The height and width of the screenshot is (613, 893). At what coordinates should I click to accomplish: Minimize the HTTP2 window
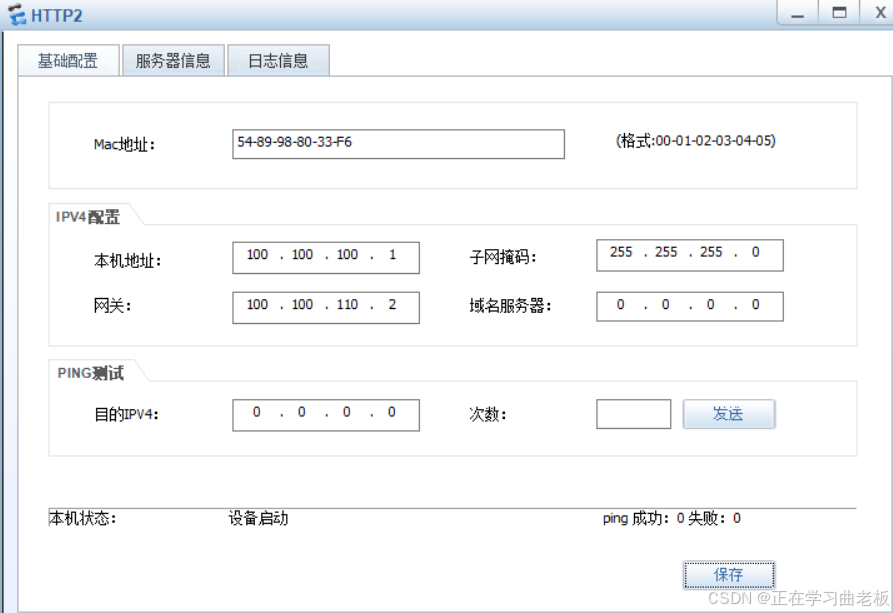click(797, 13)
